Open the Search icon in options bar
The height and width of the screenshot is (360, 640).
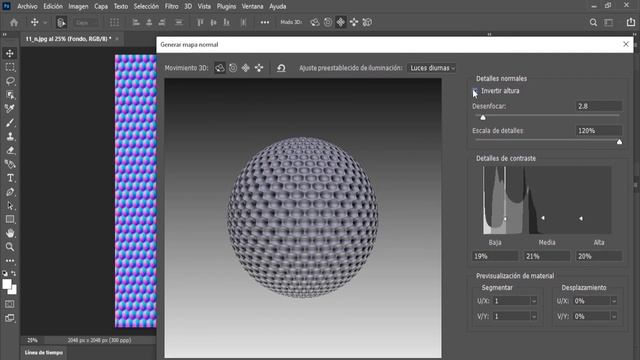tap(593, 22)
